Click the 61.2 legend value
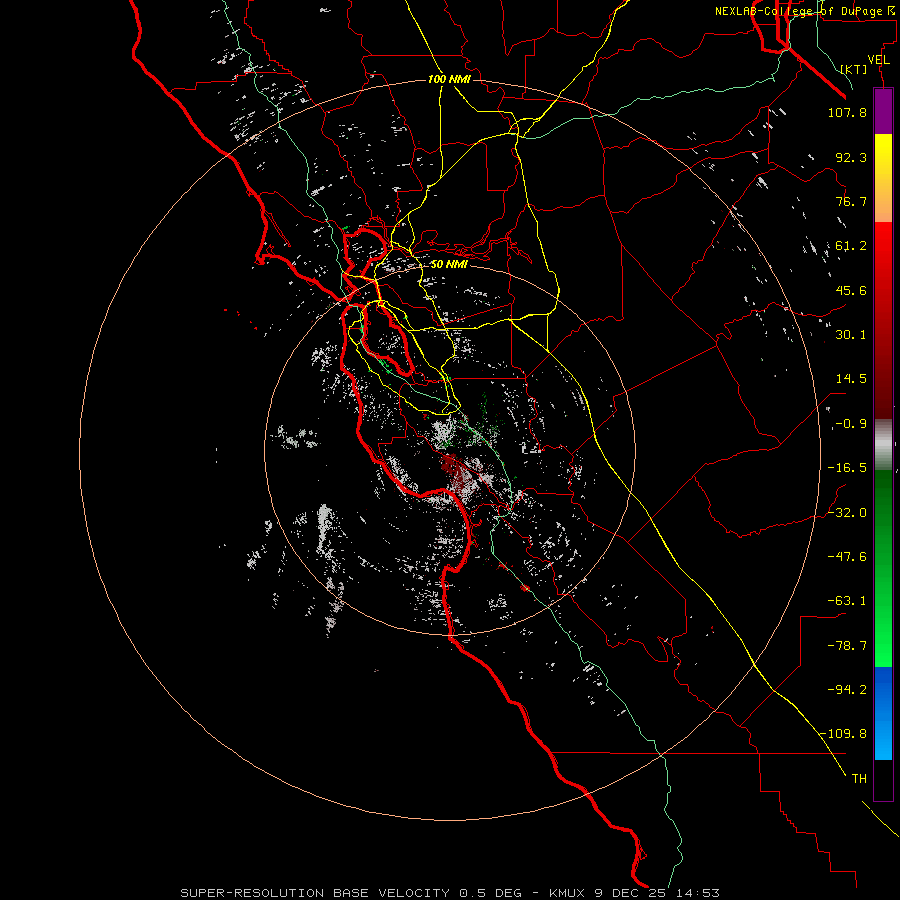900x900 pixels. point(851,246)
